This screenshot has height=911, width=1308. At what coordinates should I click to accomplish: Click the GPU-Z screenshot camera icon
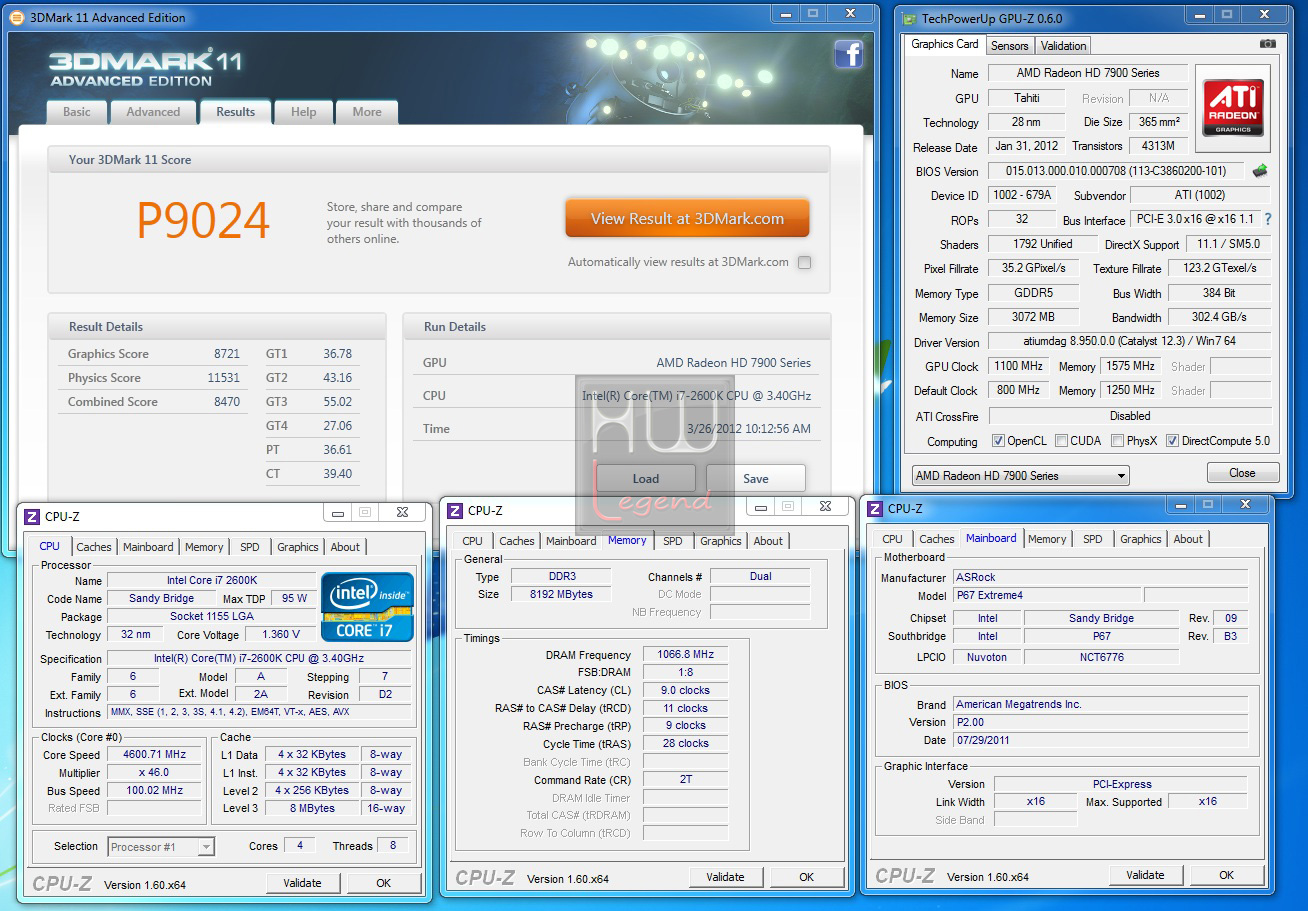click(x=1268, y=44)
